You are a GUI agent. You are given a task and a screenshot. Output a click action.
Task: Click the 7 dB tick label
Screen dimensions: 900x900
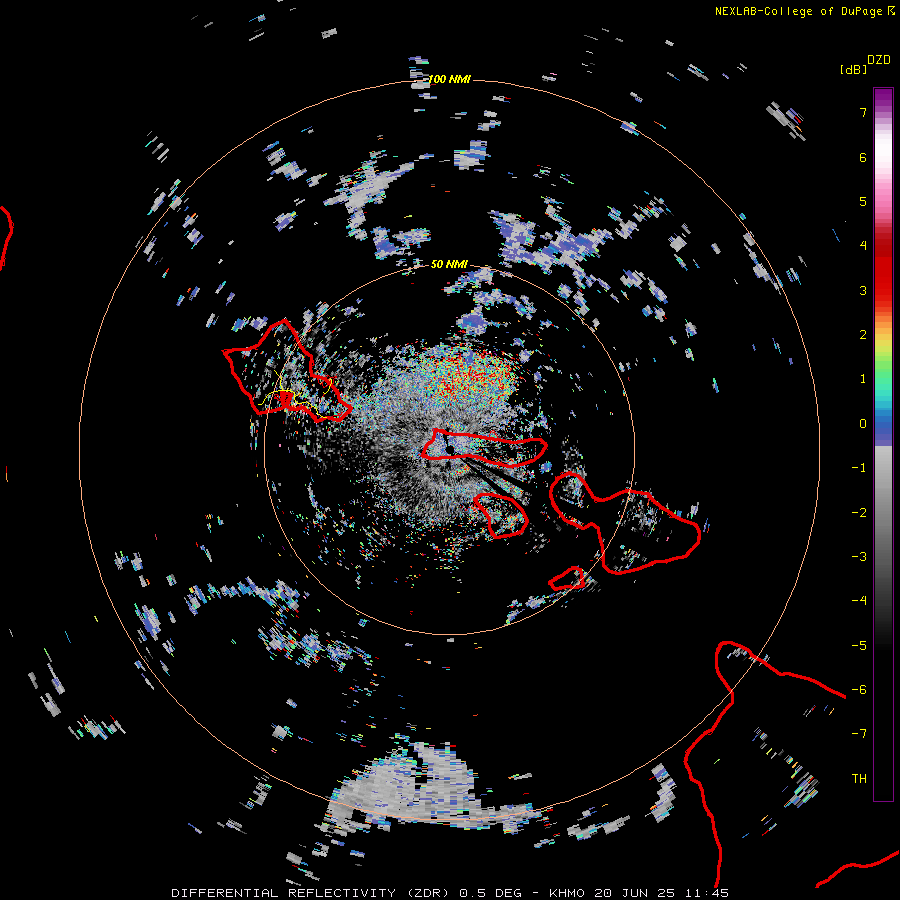coord(863,112)
